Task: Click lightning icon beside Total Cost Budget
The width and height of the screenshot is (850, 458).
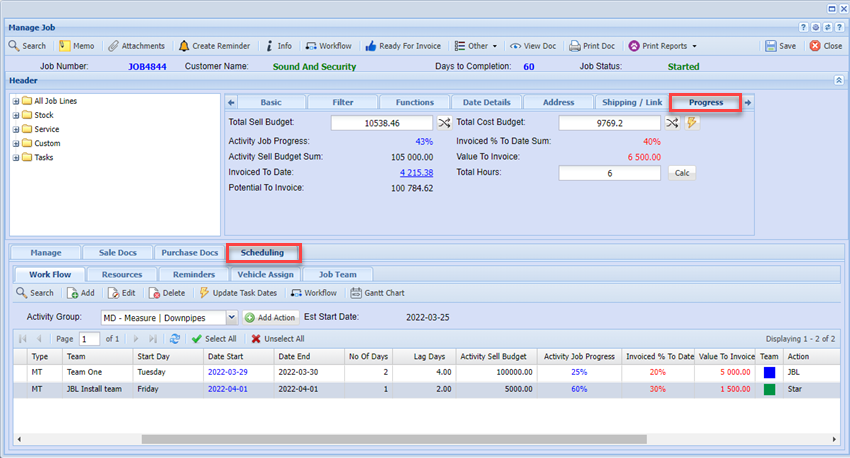Action: 692,123
